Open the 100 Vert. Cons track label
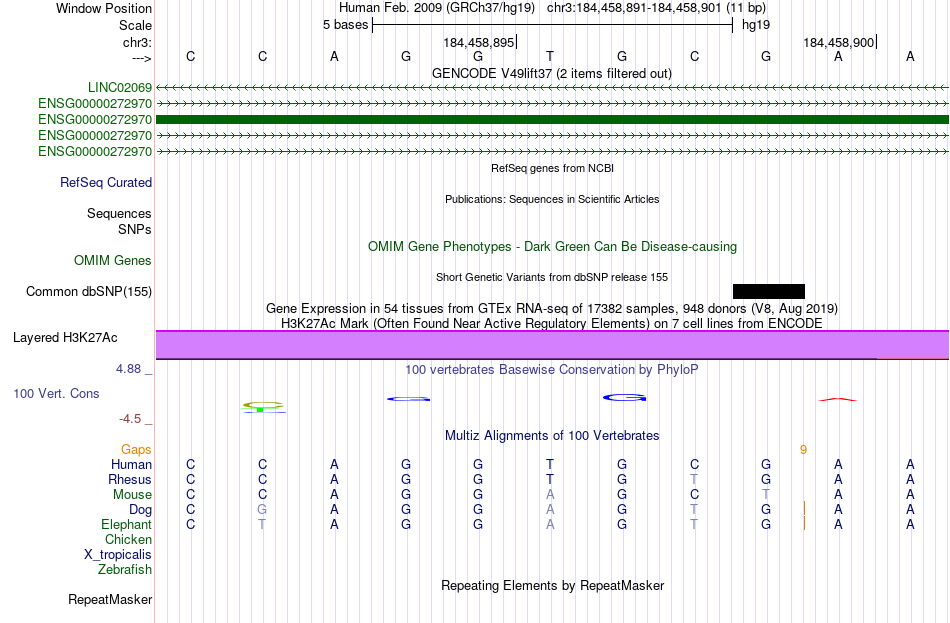This screenshot has width=950, height=623. point(56,394)
